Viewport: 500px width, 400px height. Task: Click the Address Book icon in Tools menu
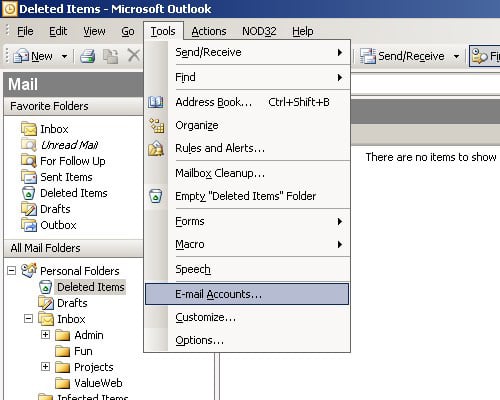tap(156, 102)
